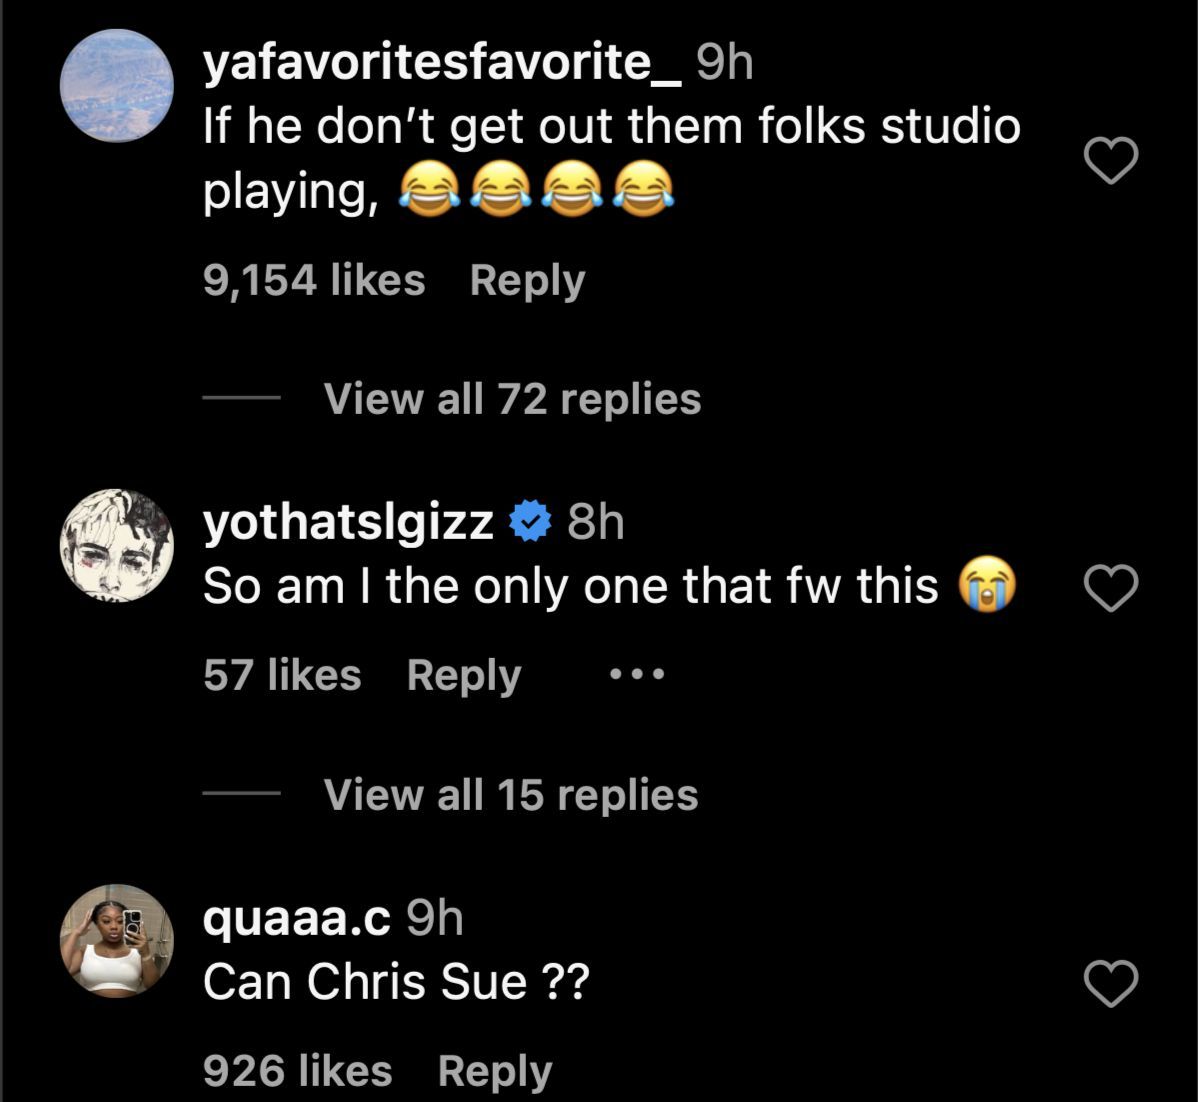
Task: Click the crying emoji in yothatslgizz's comment
Action: [x=986, y=587]
